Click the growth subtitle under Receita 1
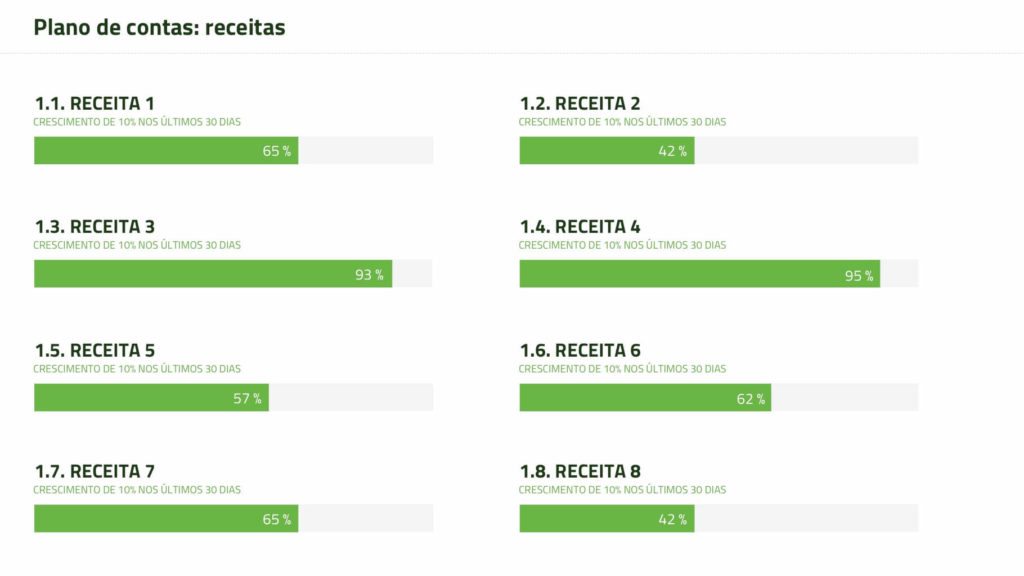The height and width of the screenshot is (576, 1024). [137, 122]
